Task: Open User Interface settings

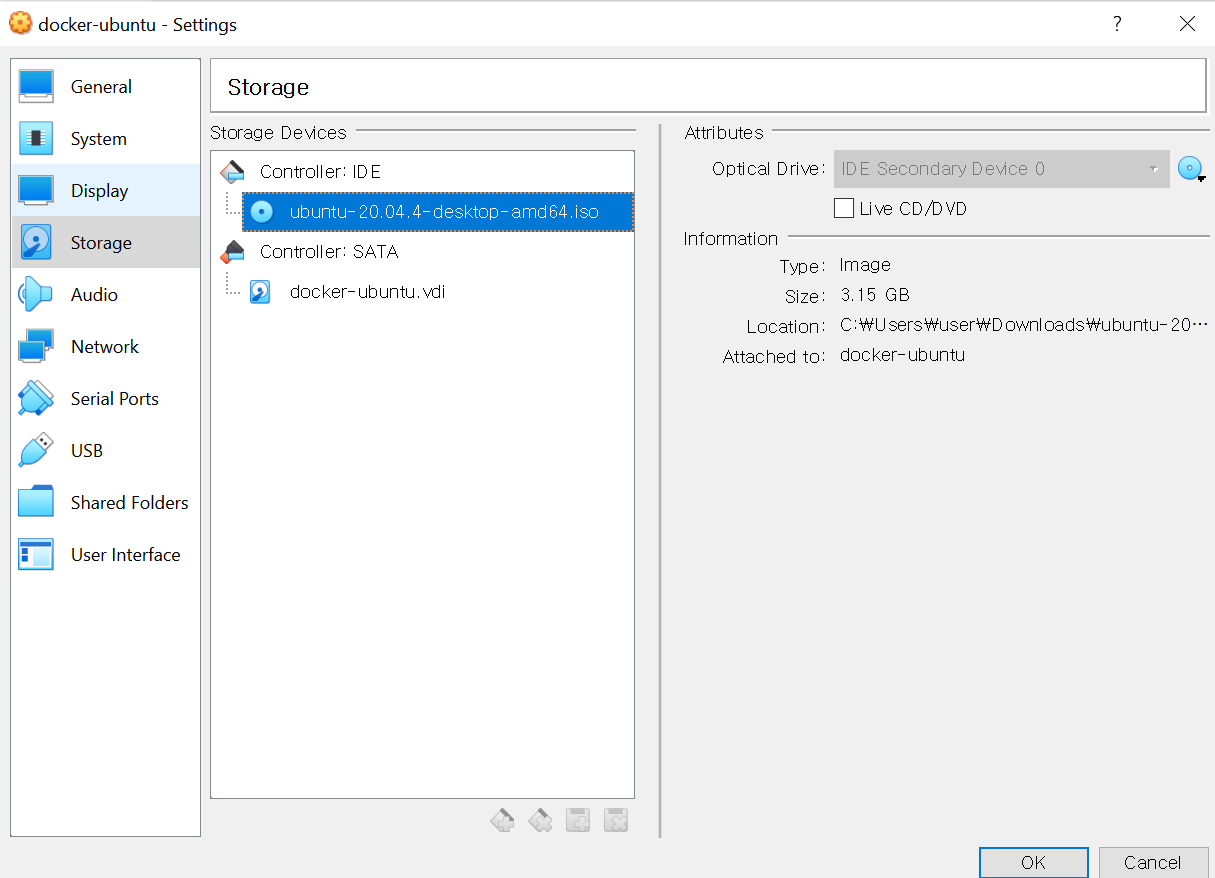Action: coord(105,555)
